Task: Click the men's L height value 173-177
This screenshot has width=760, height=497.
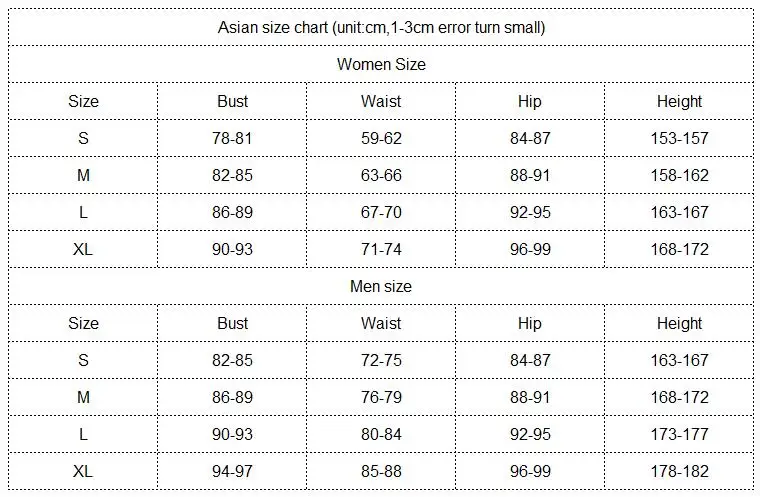Action: [680, 434]
